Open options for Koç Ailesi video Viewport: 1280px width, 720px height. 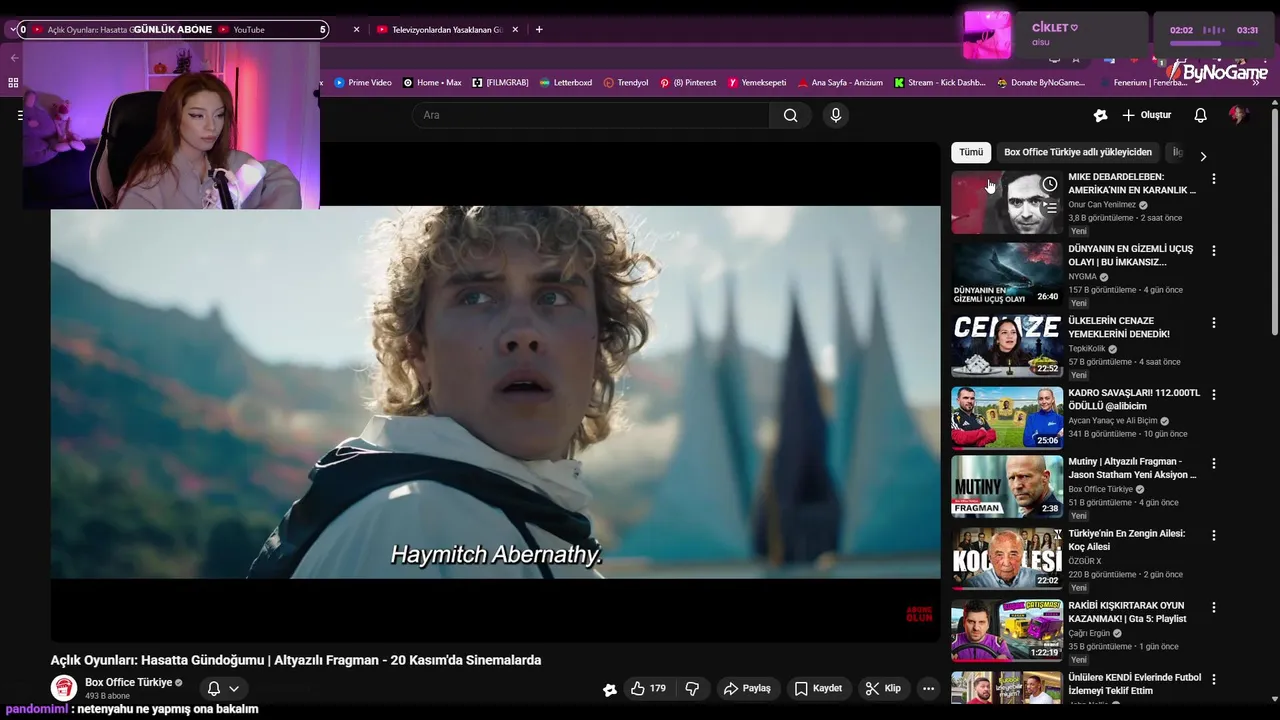1214,536
